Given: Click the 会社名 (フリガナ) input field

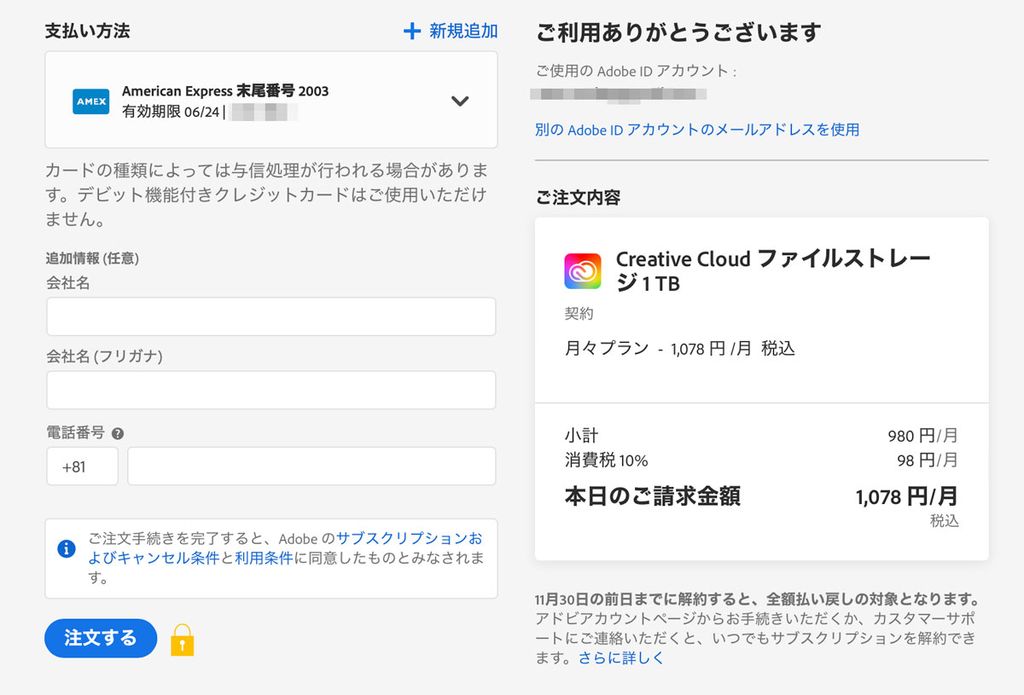Looking at the screenshot, I should 271,389.
